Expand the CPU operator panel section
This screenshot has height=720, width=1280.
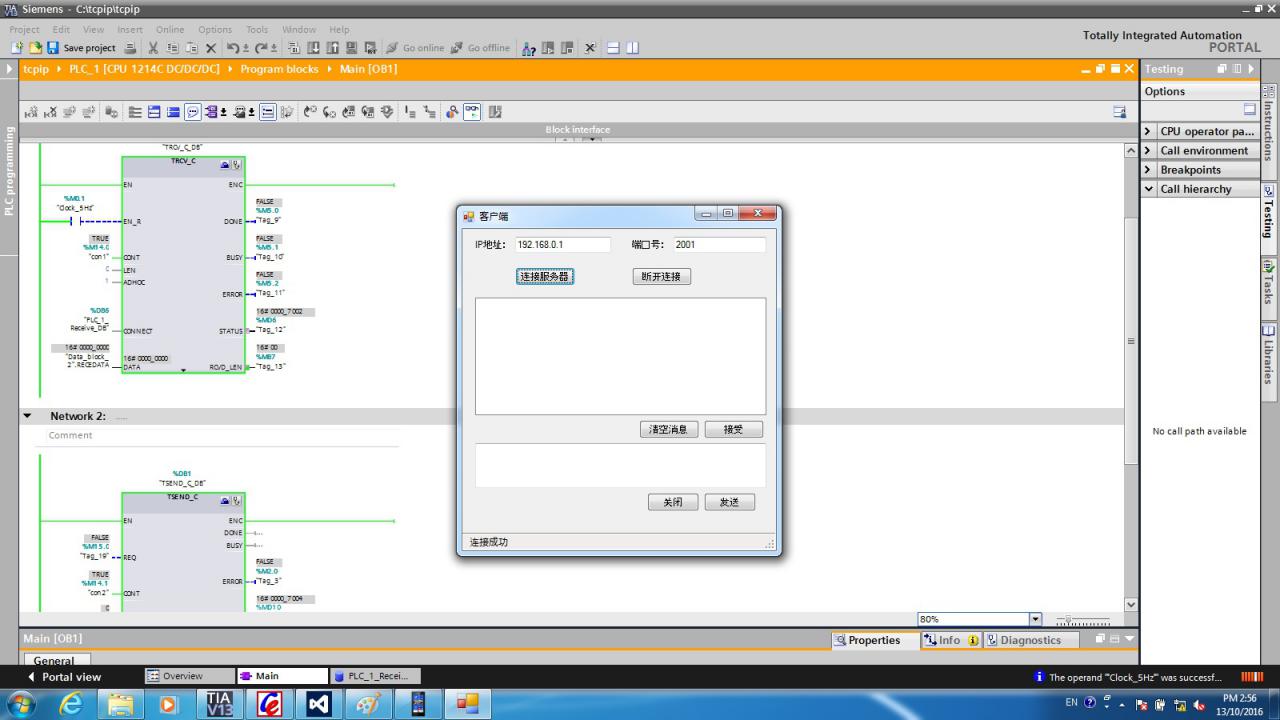pos(1148,131)
